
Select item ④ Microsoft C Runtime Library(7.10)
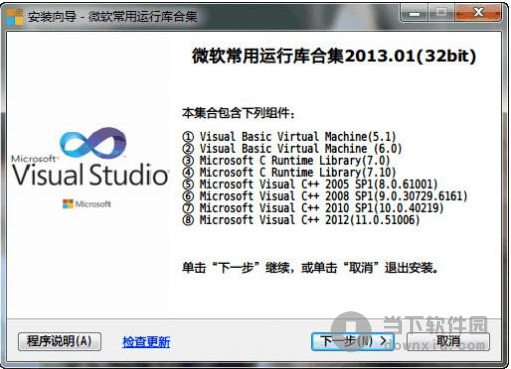point(289,172)
